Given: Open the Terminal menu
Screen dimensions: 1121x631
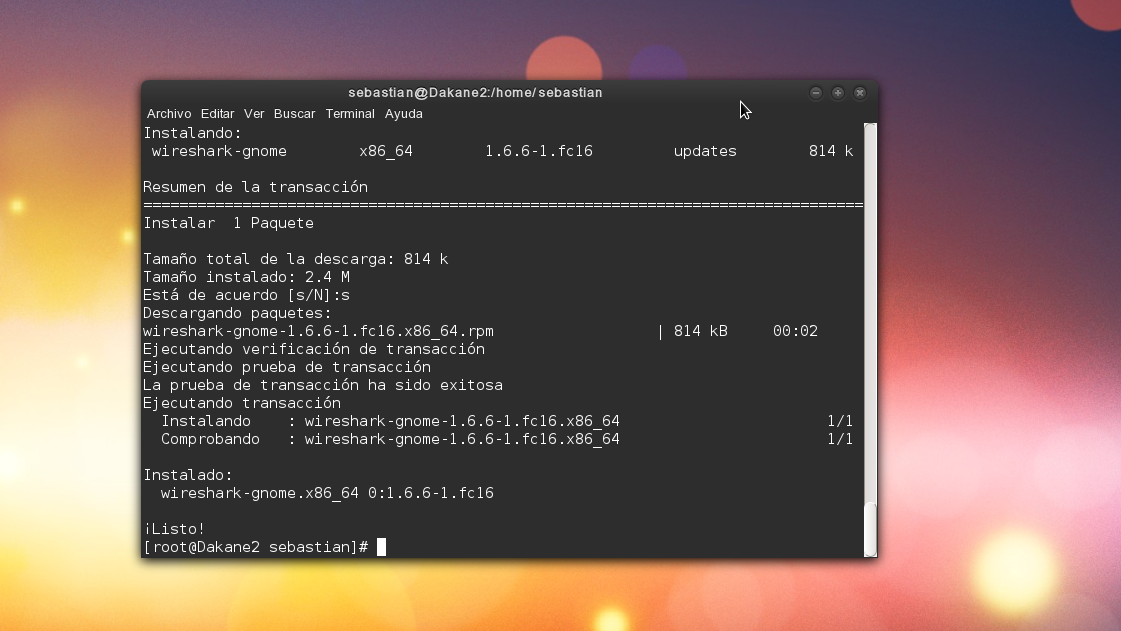Looking at the screenshot, I should pos(350,114).
